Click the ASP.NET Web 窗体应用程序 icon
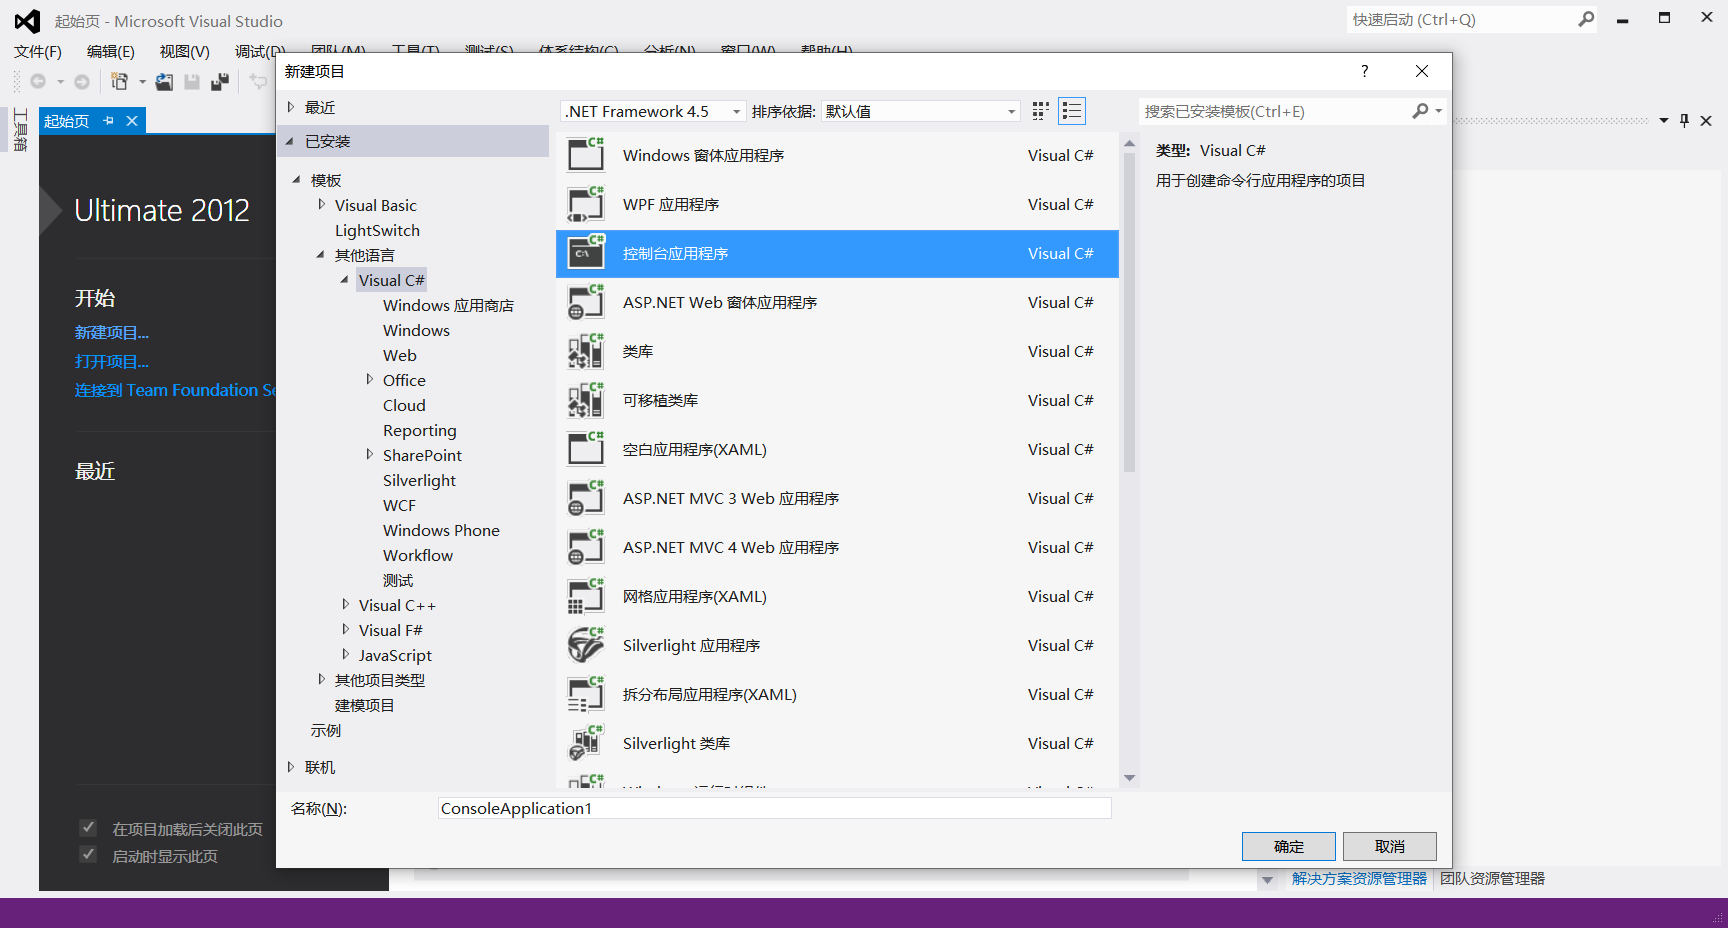Image resolution: width=1728 pixels, height=928 pixels. (x=586, y=302)
